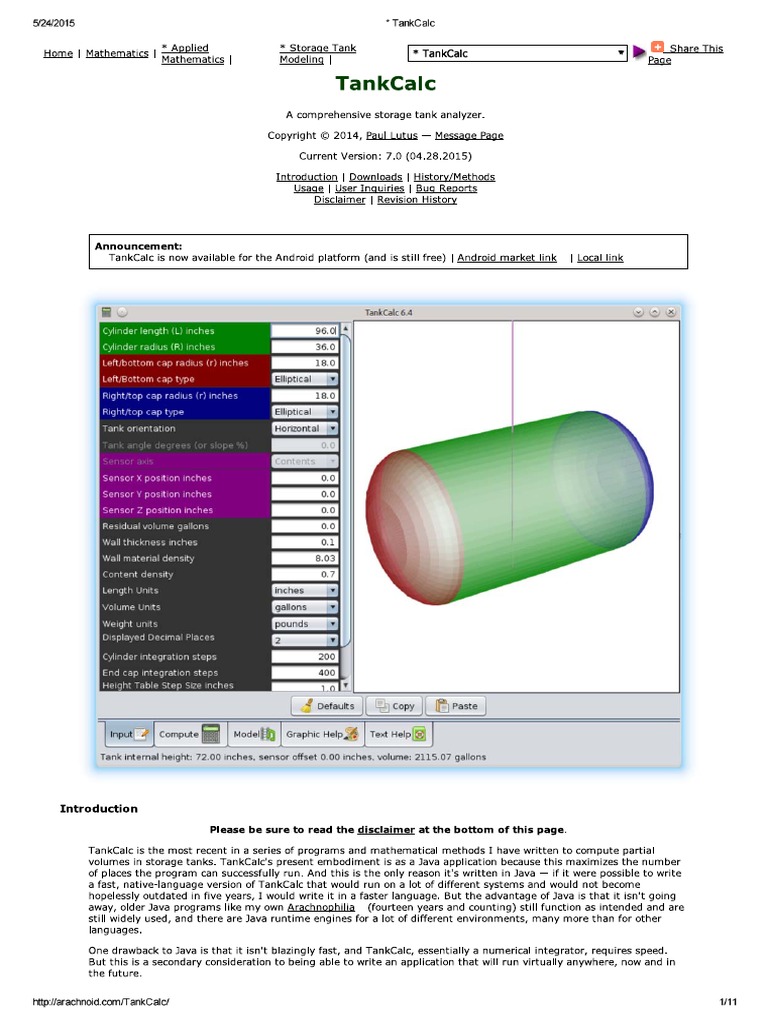
Task: Click the Defaults broom button
Action: [327, 706]
